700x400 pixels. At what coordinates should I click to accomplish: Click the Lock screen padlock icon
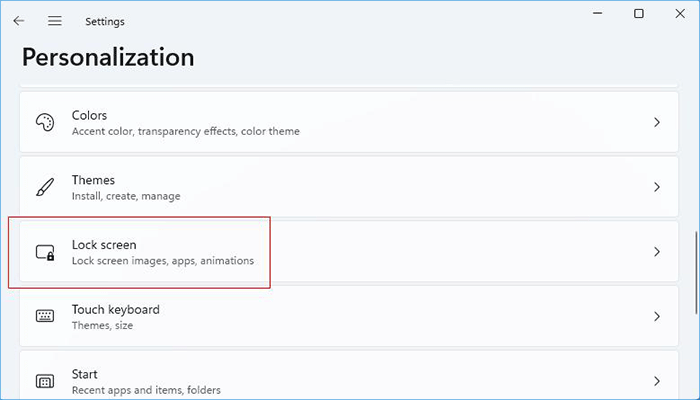click(x=45, y=252)
